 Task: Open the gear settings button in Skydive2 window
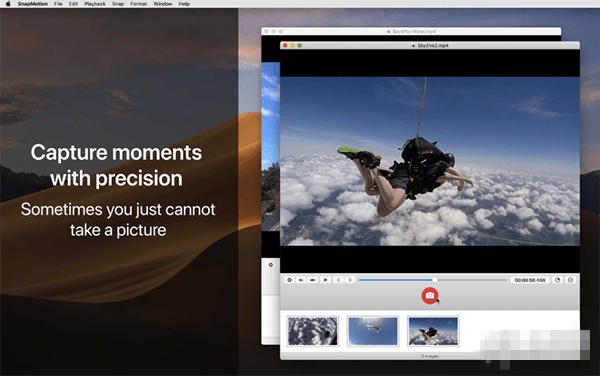point(289,280)
